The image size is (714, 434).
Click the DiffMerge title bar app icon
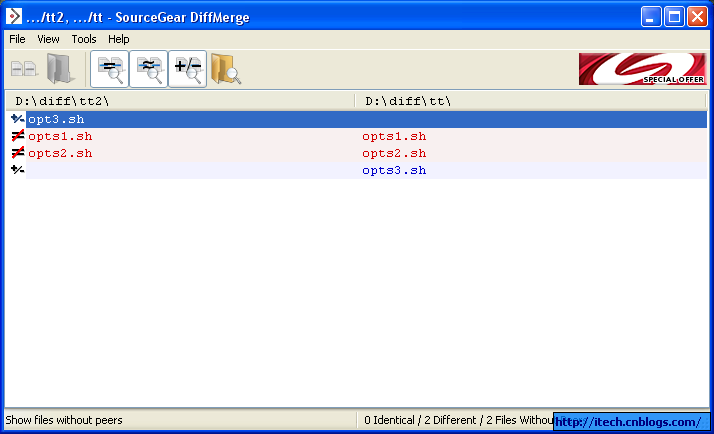14,16
